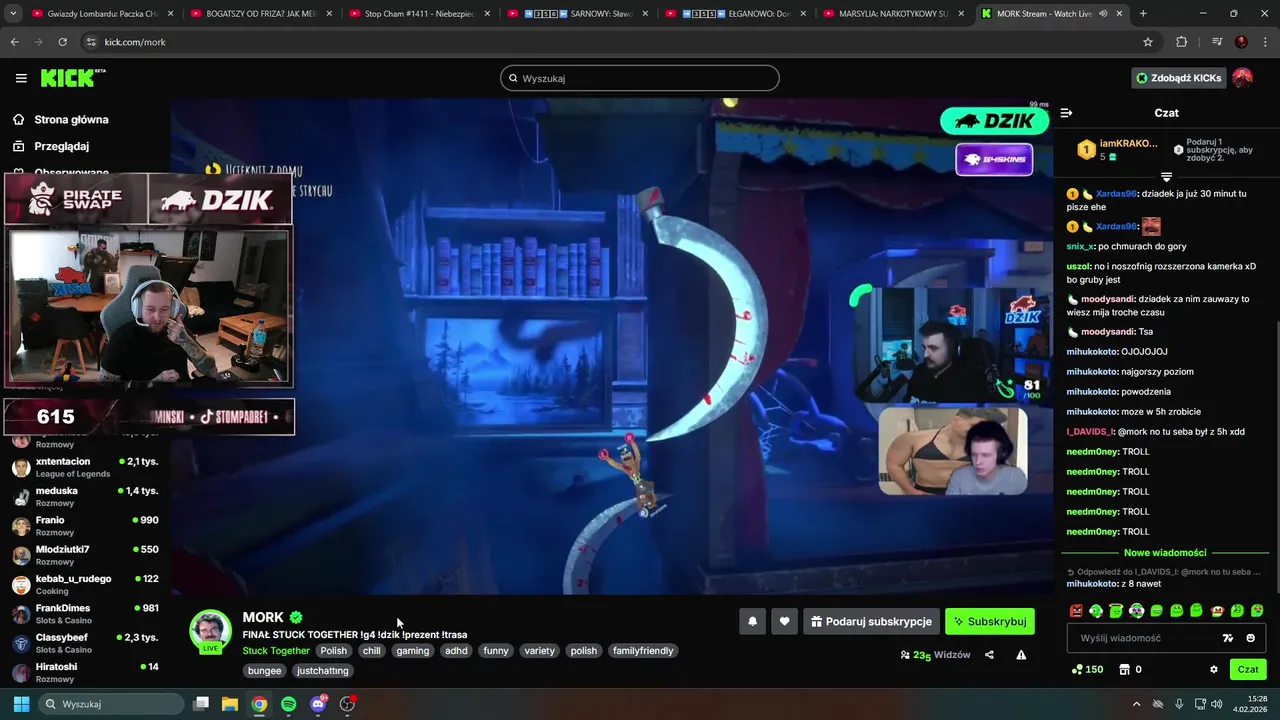
Task: Toggle the heart follow button for MORK
Action: 784,621
